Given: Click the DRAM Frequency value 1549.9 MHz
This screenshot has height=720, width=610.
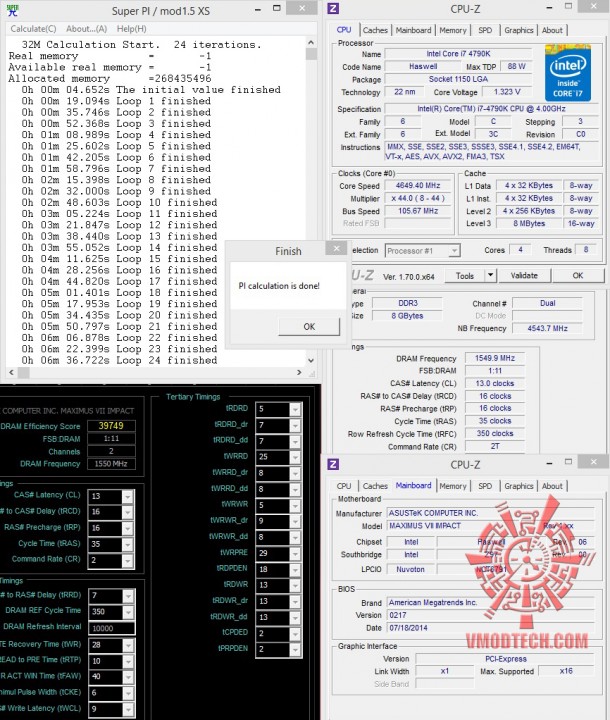Looking at the screenshot, I should click(x=495, y=358).
